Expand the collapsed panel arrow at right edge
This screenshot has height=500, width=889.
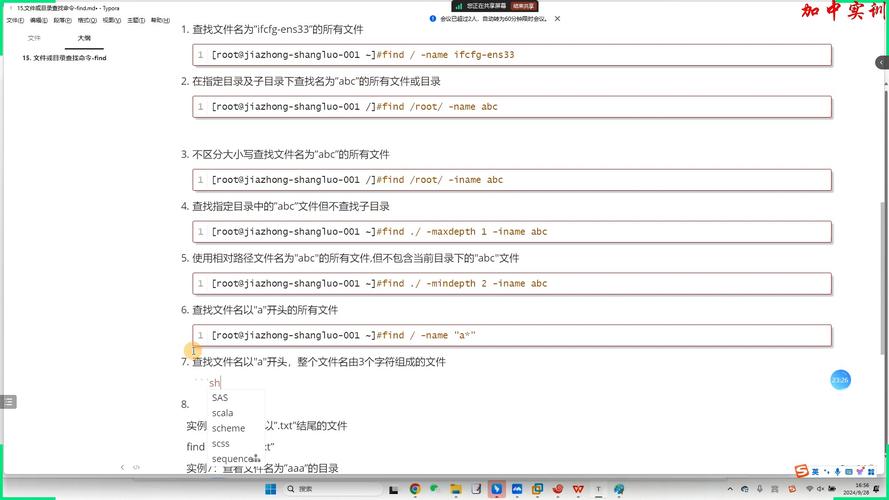[x=882, y=62]
